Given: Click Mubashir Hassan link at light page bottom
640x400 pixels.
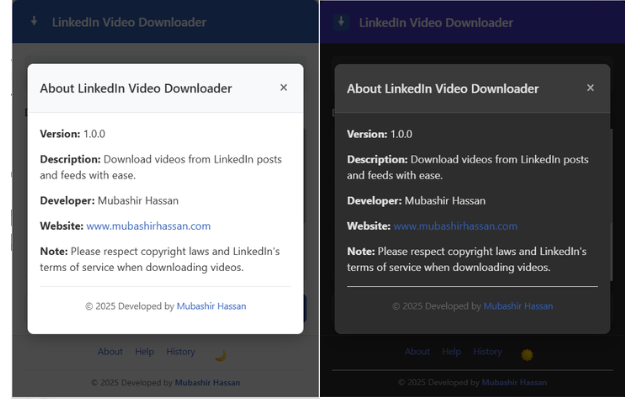Looking at the screenshot, I should (x=207, y=382).
